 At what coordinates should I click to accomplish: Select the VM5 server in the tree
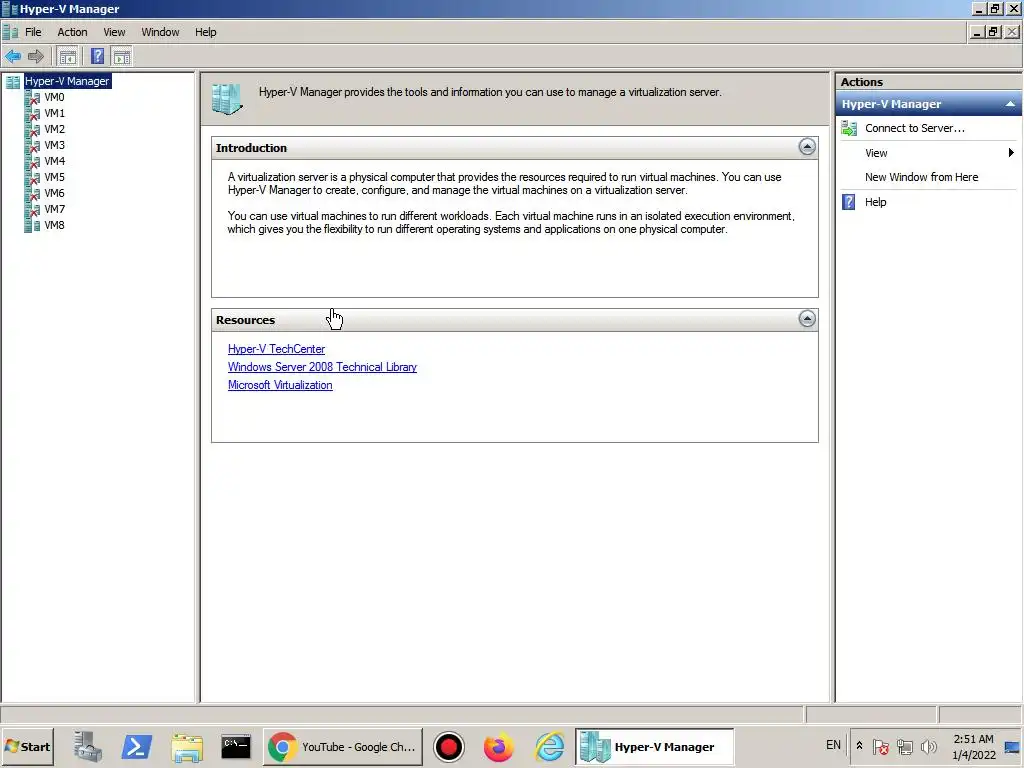[x=54, y=177]
